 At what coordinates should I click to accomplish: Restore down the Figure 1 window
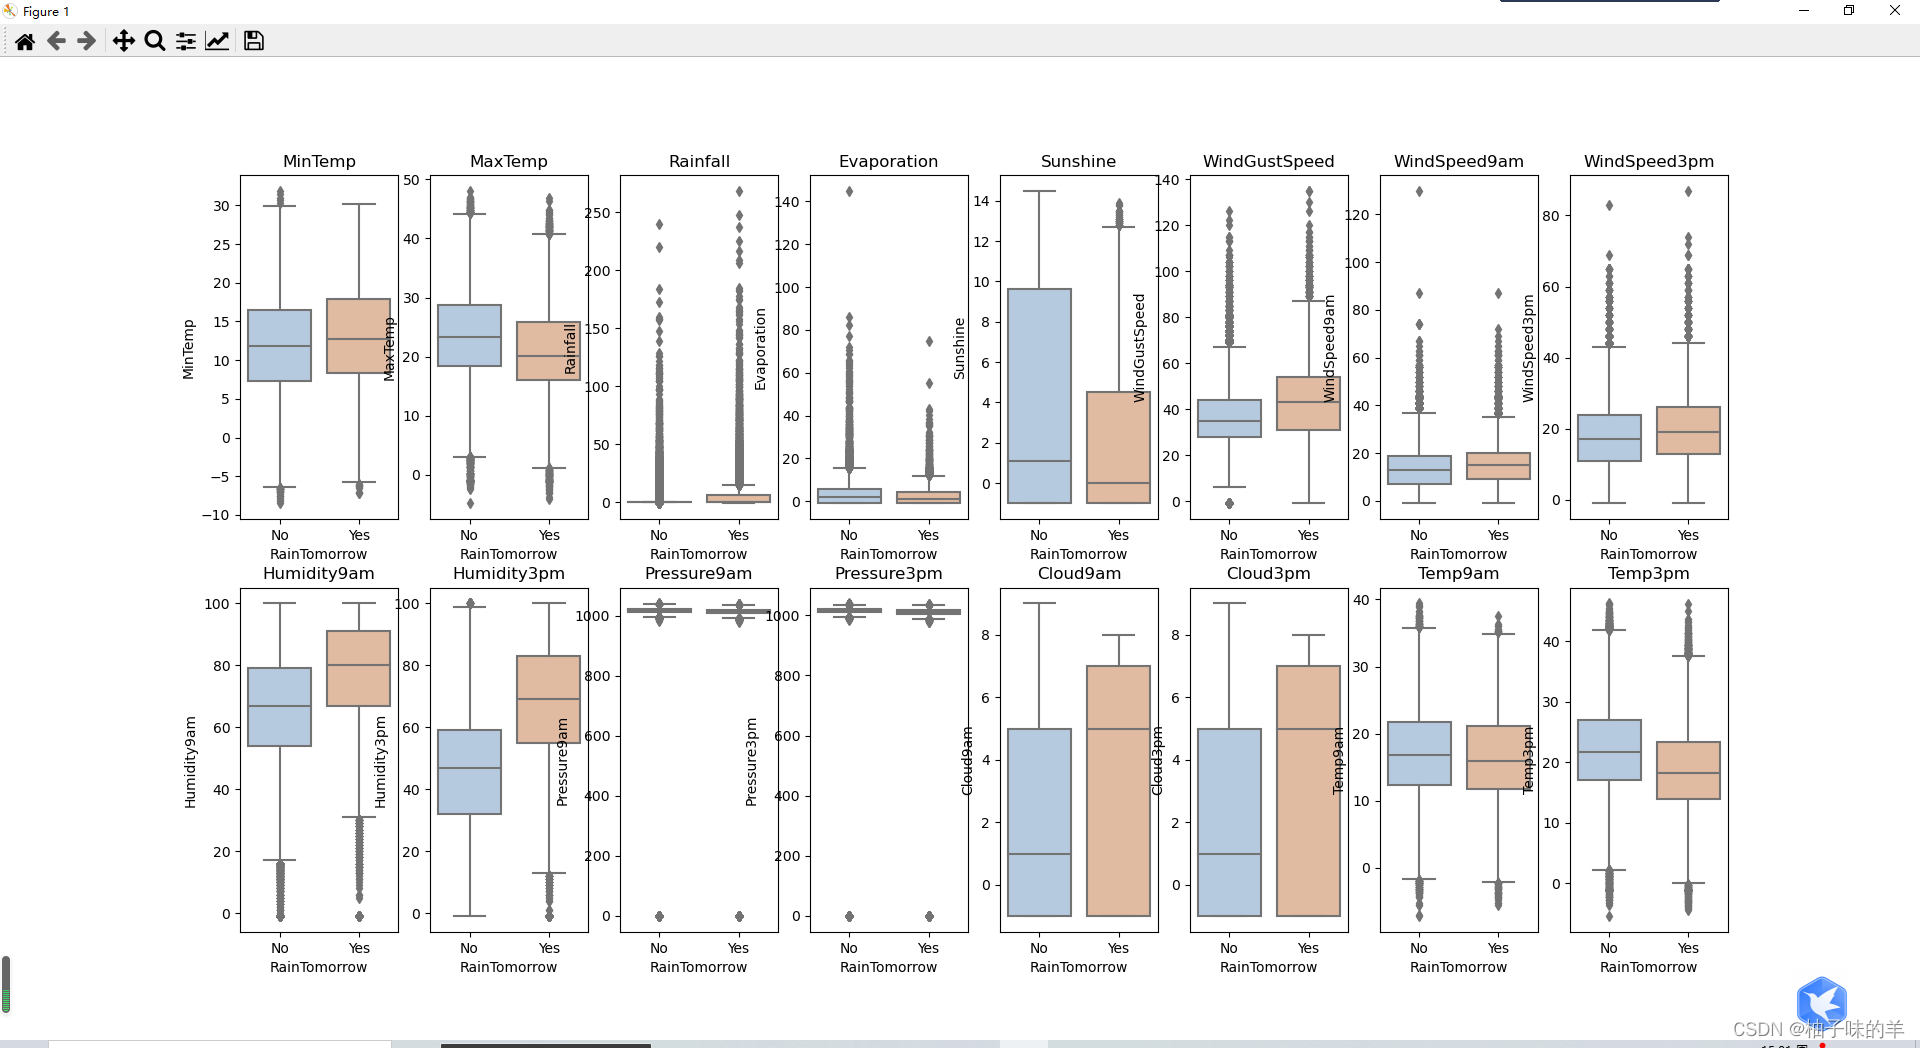pyautogui.click(x=1849, y=11)
